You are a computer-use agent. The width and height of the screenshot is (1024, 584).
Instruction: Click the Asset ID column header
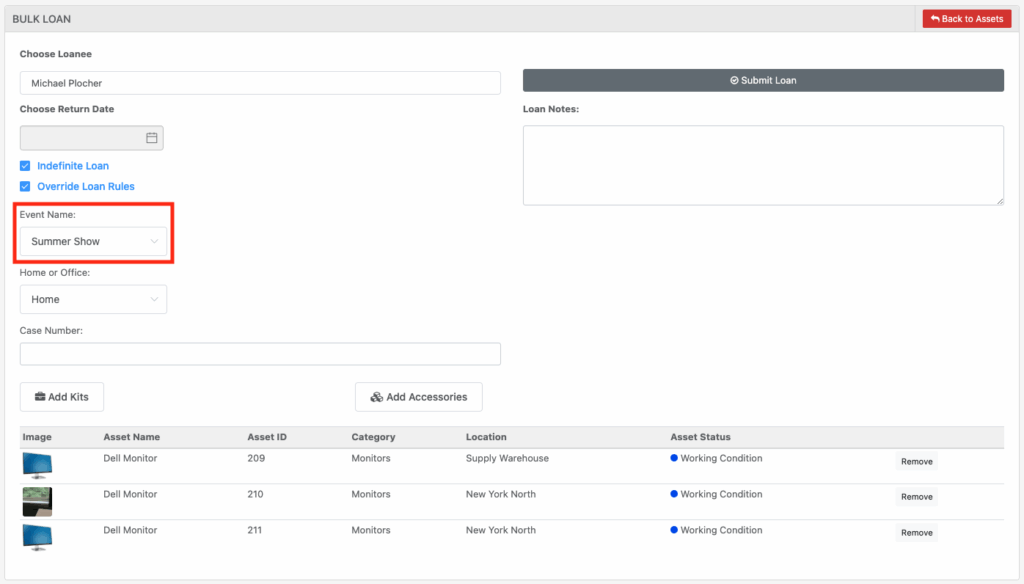pos(267,437)
